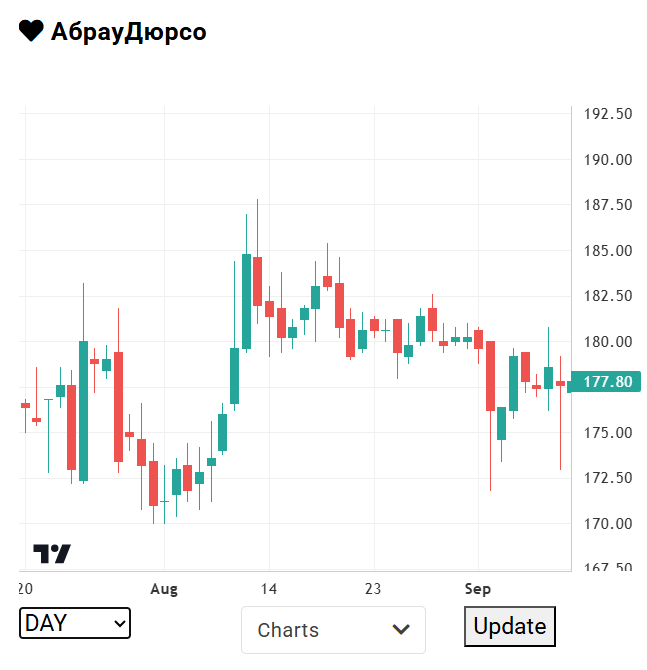Image resolution: width=647 pixels, height=670 pixels.
Task: Open the DAY interval dropdown
Action: click(x=75, y=623)
